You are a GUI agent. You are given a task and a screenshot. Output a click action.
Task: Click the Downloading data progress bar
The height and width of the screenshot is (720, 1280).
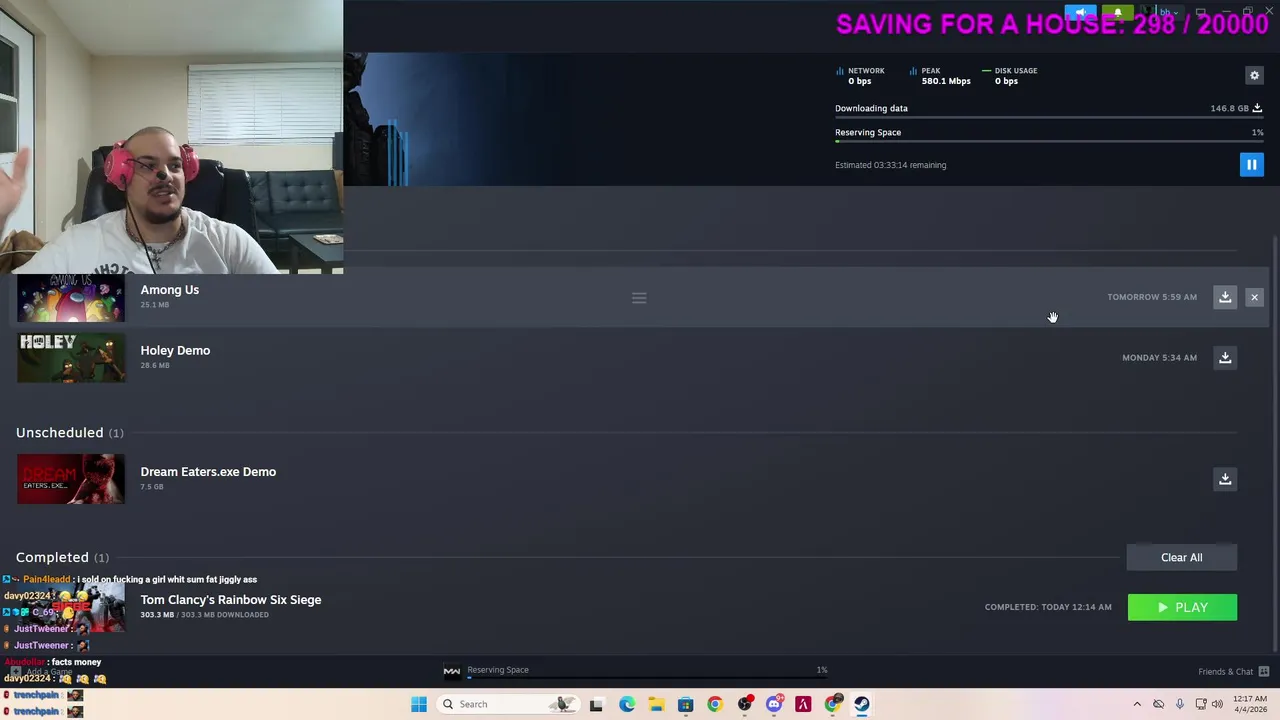coord(1049,118)
